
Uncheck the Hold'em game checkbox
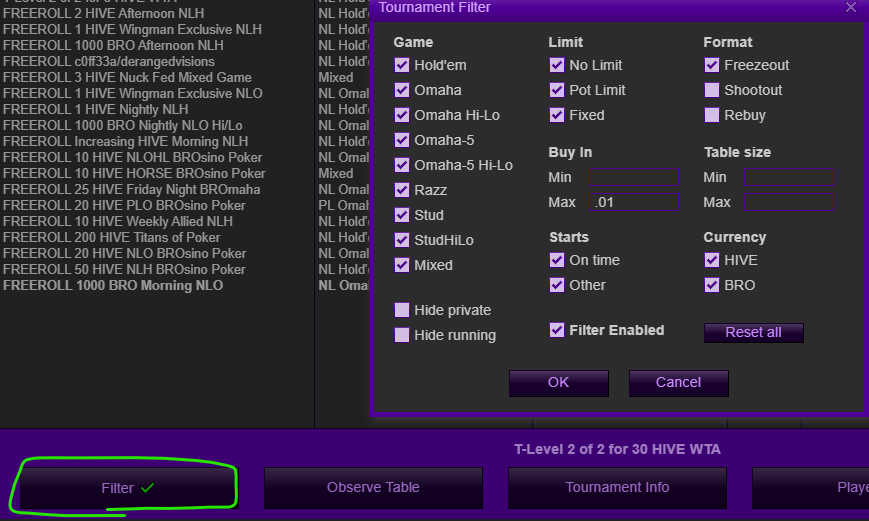tap(402, 65)
